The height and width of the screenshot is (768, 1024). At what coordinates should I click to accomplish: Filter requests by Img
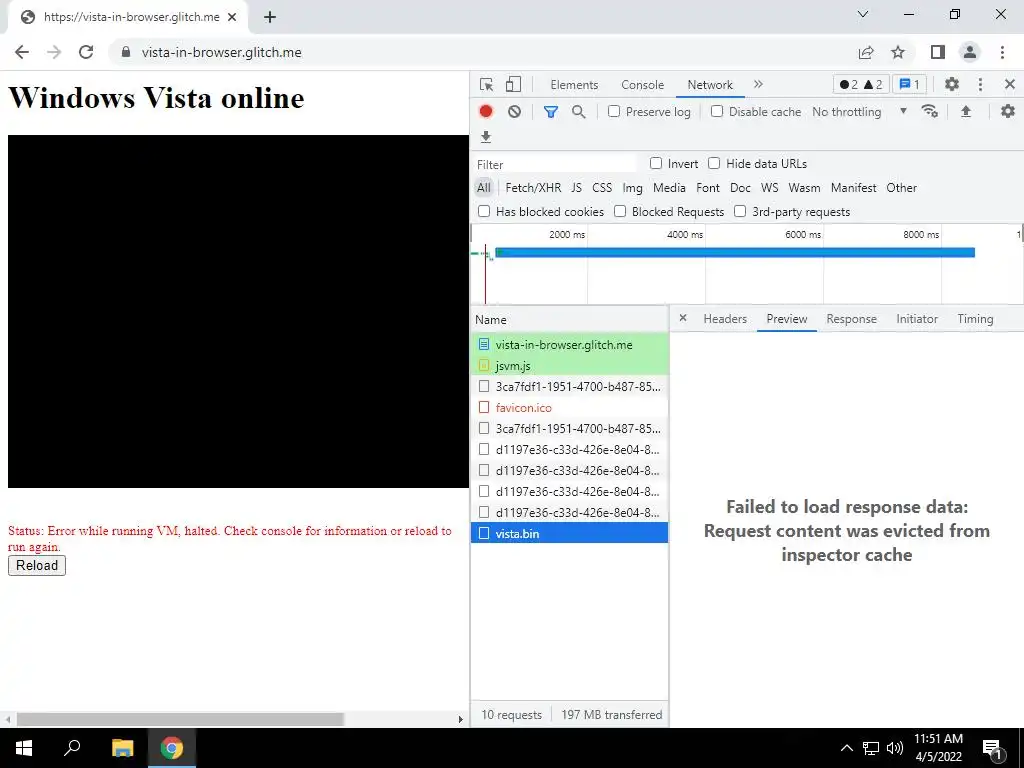(x=632, y=188)
